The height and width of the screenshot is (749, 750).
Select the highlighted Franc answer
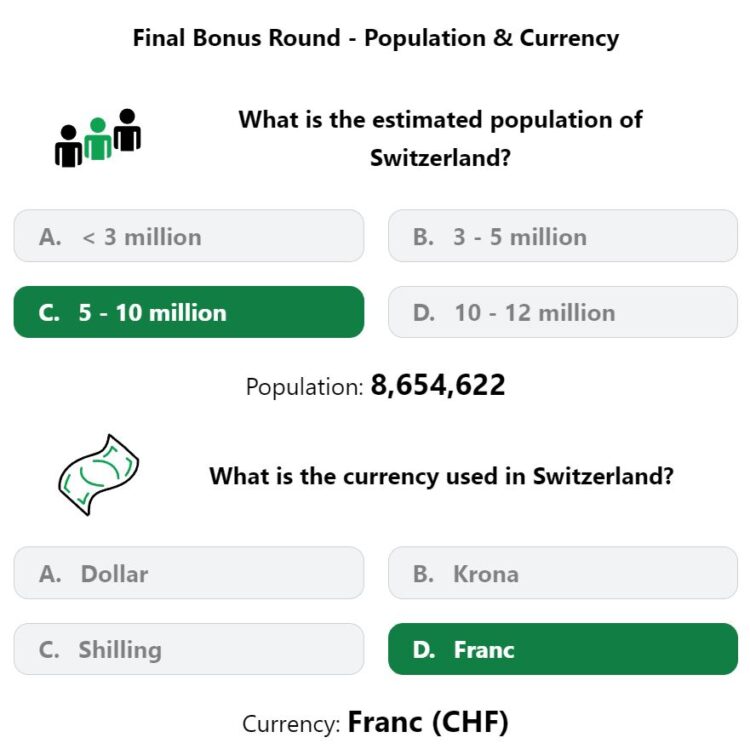[563, 649]
